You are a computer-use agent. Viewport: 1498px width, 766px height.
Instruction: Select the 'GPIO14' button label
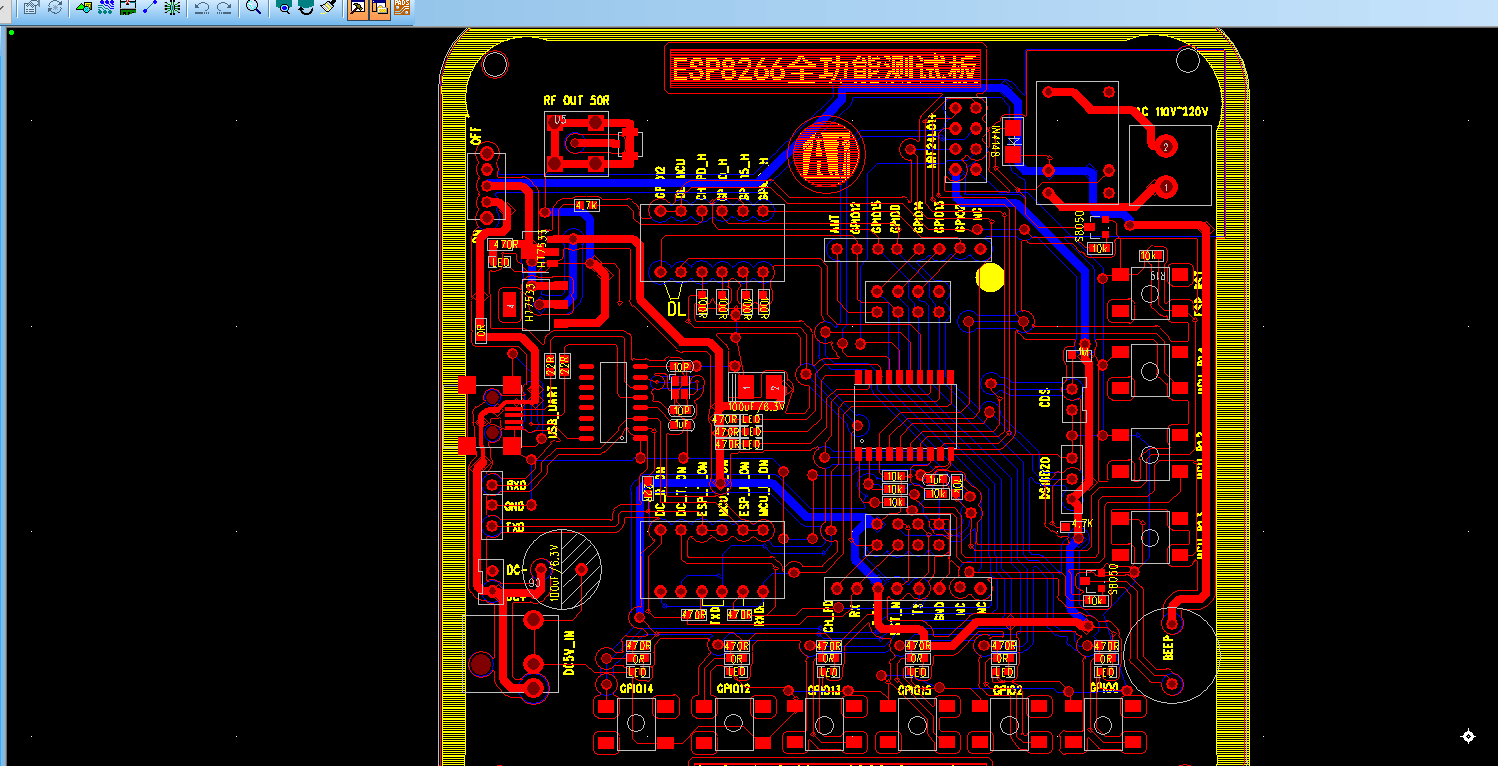click(x=636, y=689)
